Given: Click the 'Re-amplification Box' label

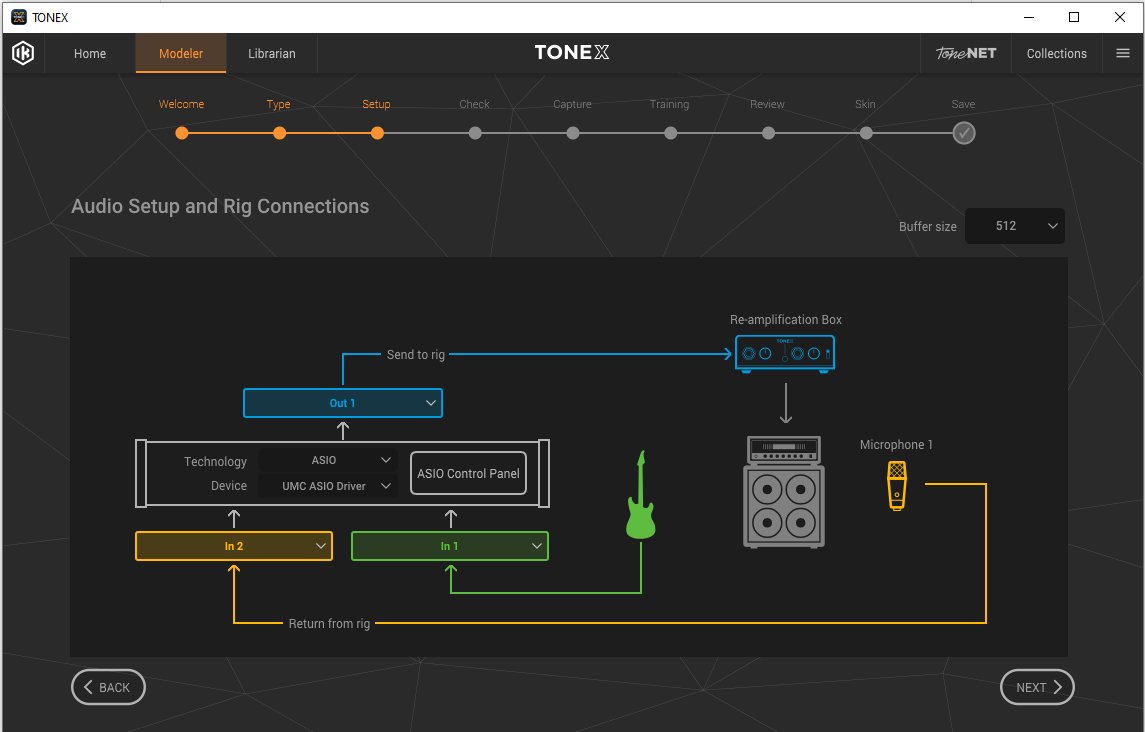Looking at the screenshot, I should point(786,319).
